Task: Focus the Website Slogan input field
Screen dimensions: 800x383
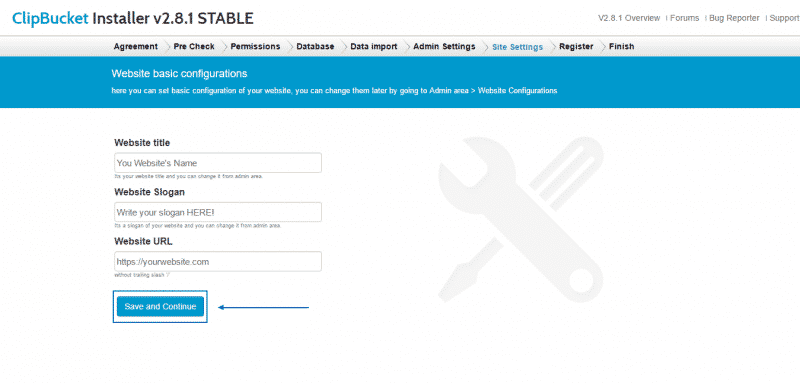Action: [218, 212]
